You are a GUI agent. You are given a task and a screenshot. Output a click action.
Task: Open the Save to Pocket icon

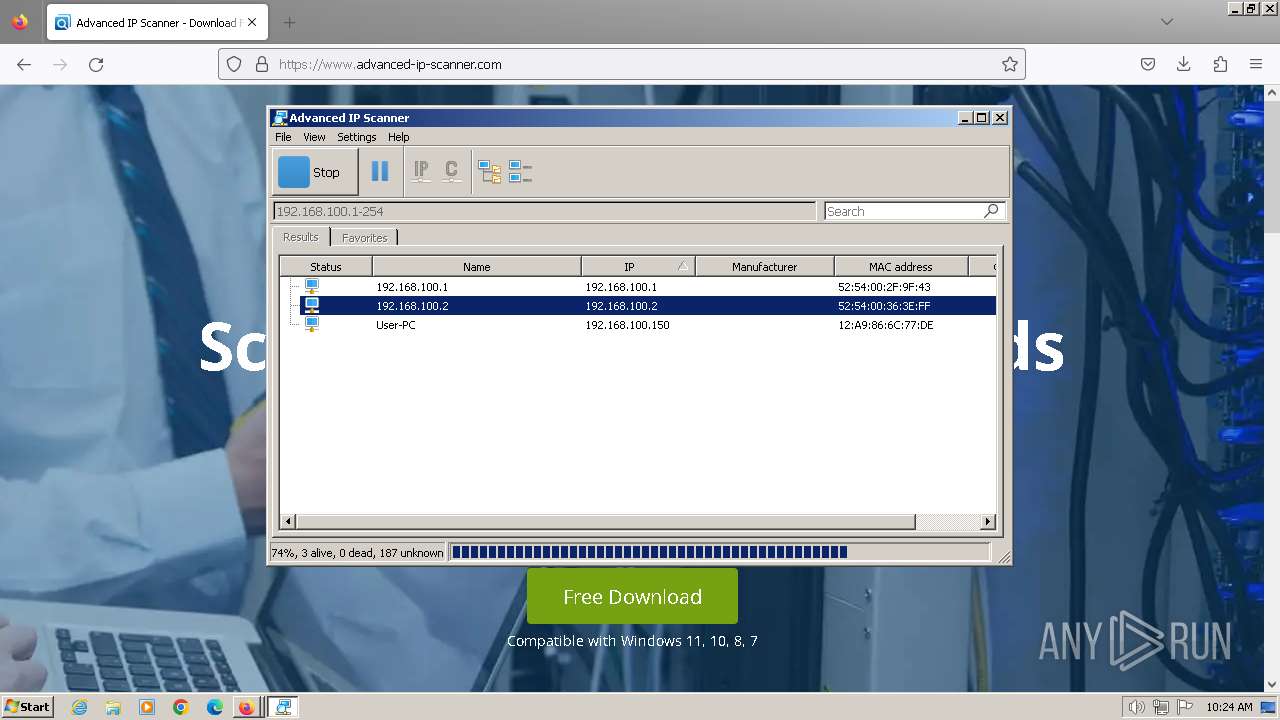(x=1148, y=64)
